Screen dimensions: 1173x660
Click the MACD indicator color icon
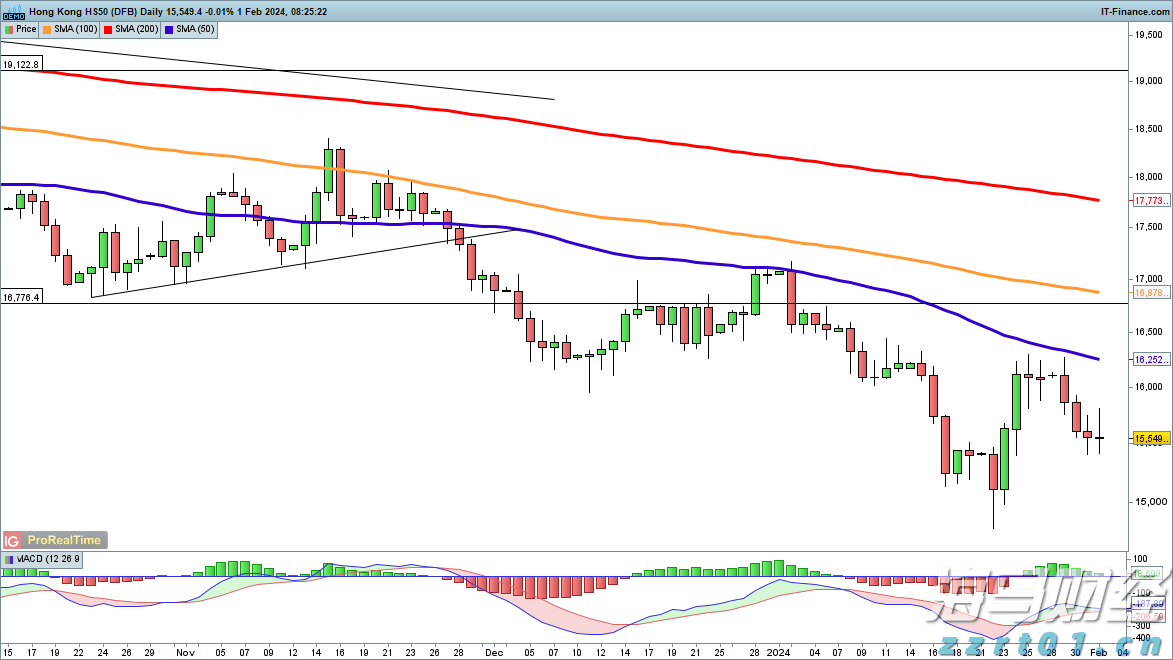9,559
